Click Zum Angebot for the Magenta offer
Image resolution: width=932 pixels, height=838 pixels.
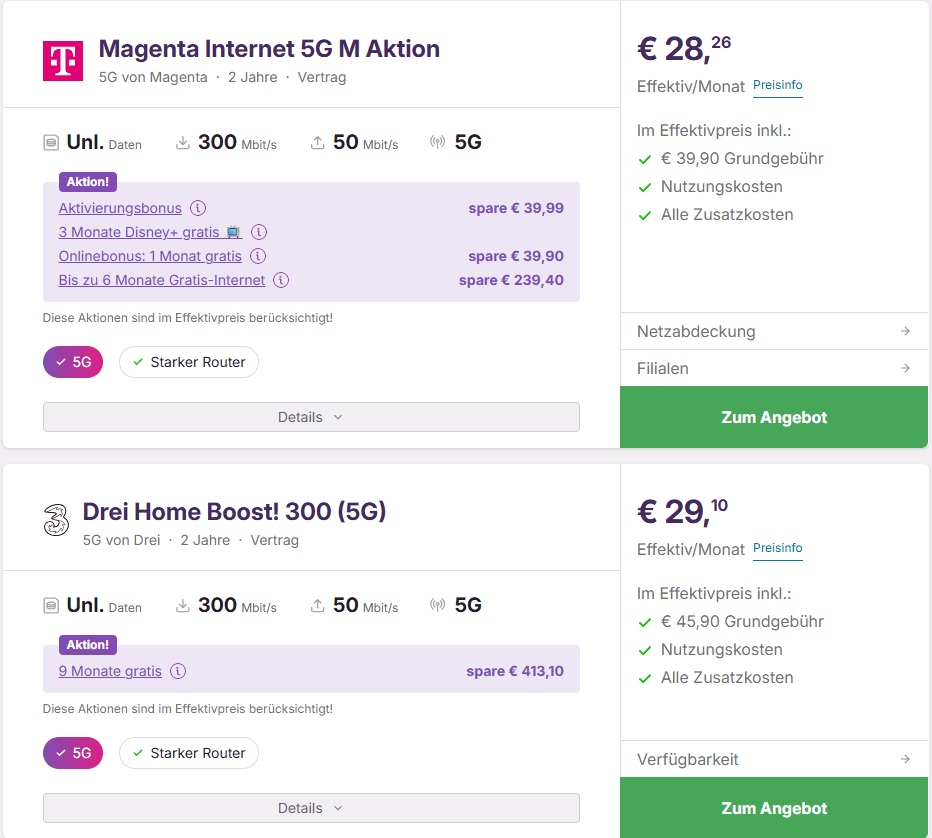(774, 417)
